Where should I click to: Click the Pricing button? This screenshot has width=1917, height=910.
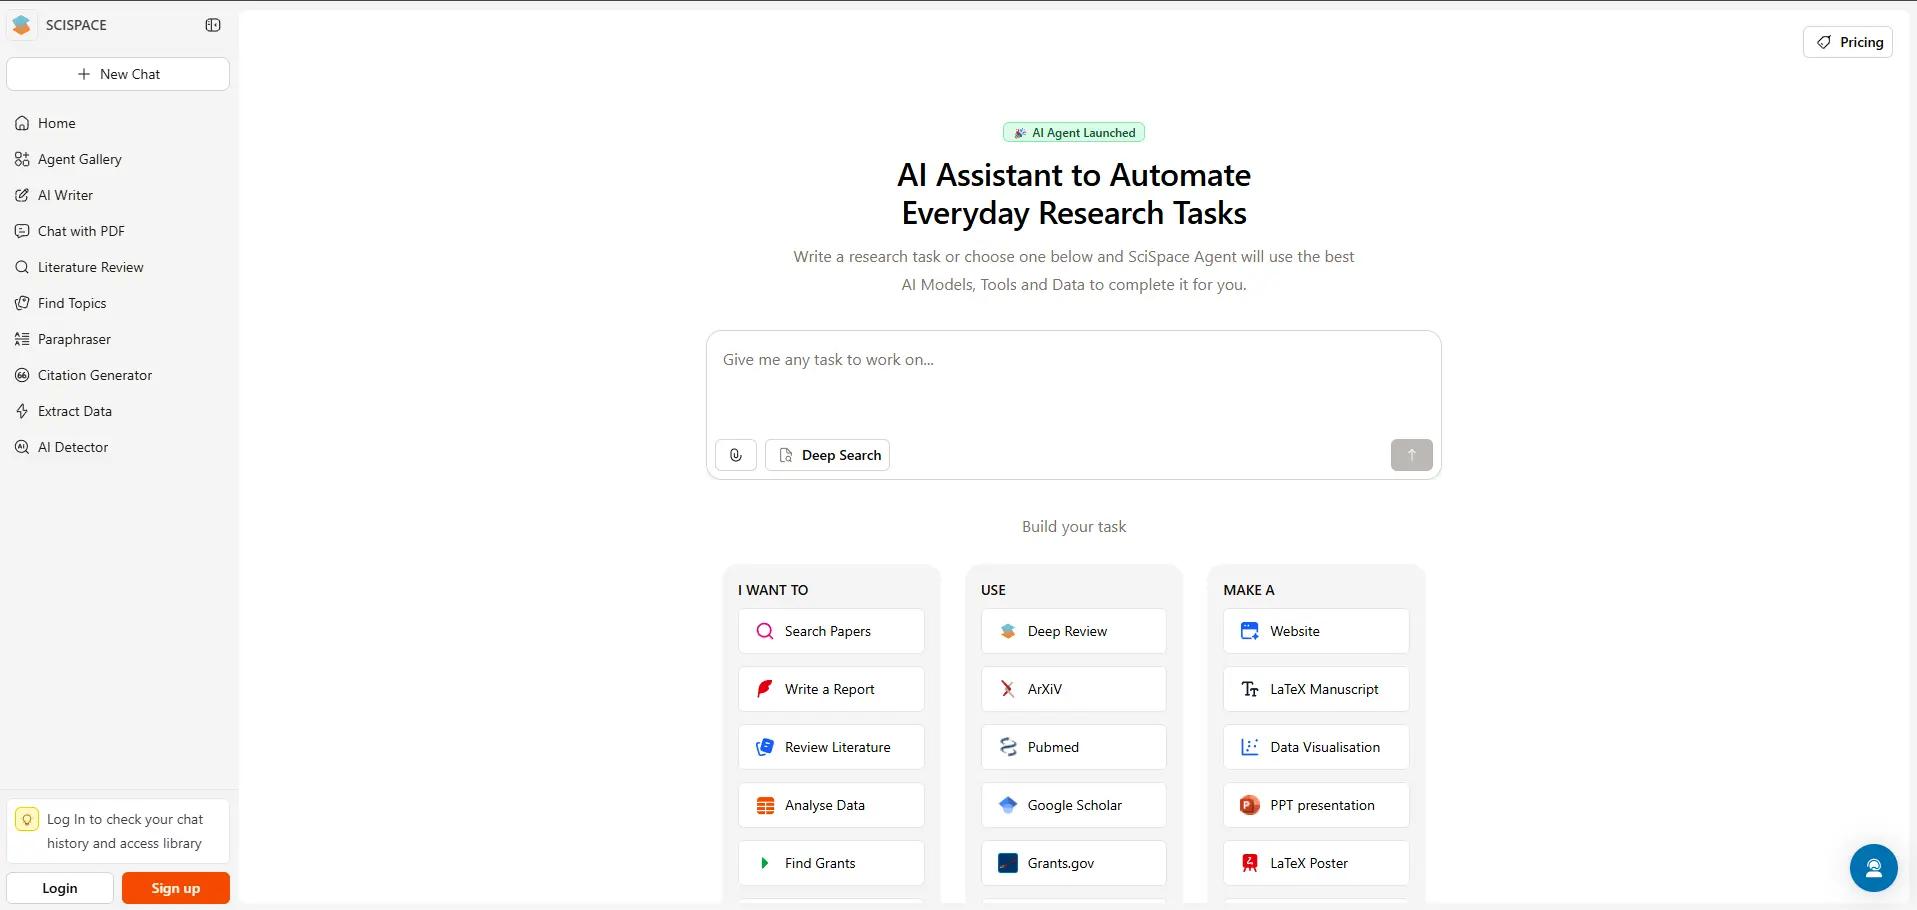coord(1848,42)
